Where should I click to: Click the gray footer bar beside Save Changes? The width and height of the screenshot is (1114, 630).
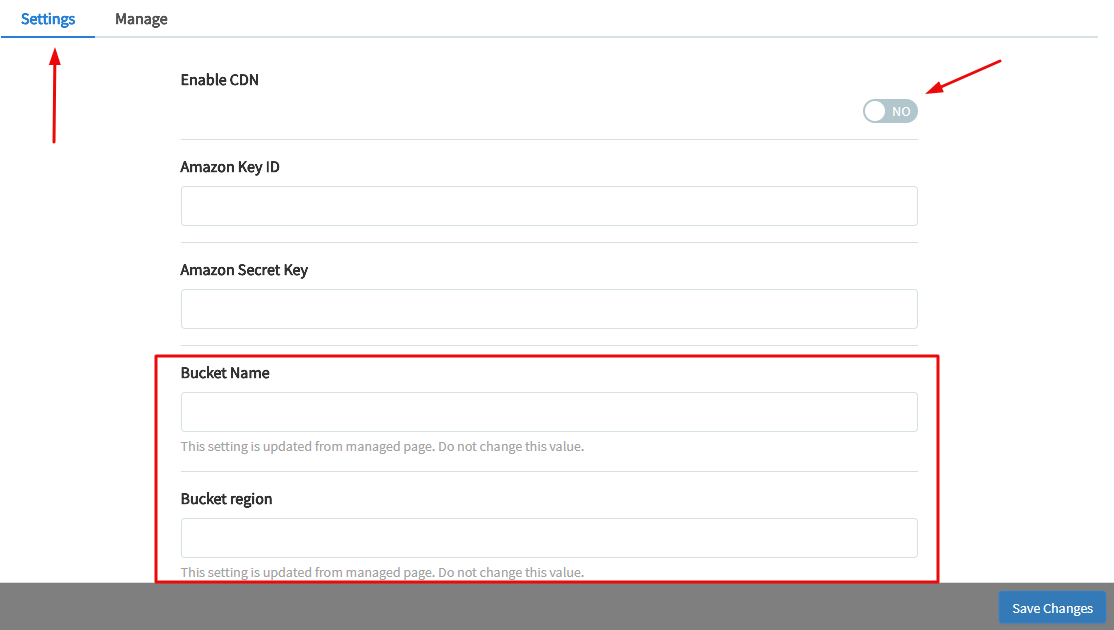click(x=500, y=607)
